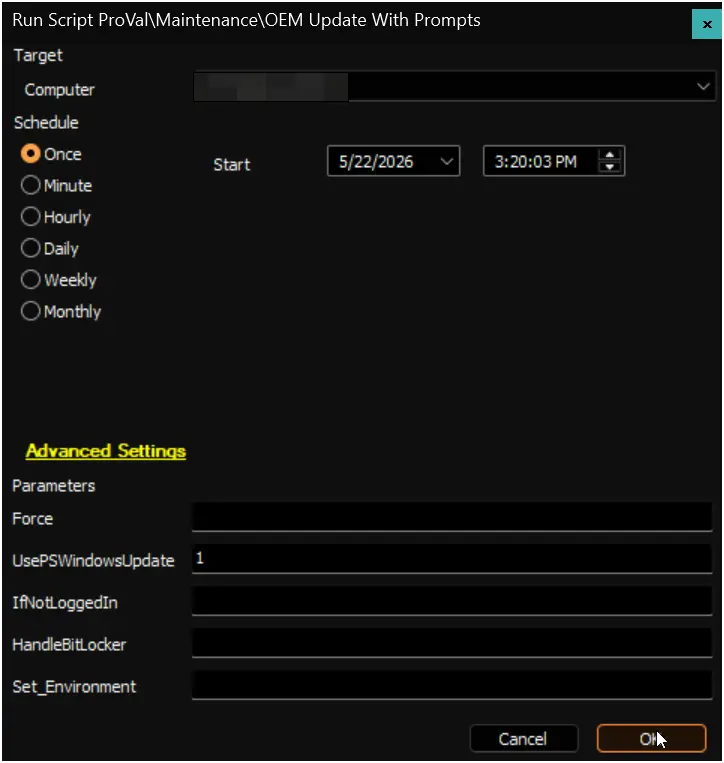
Task: Cancel the Run Script dialog
Action: [524, 739]
